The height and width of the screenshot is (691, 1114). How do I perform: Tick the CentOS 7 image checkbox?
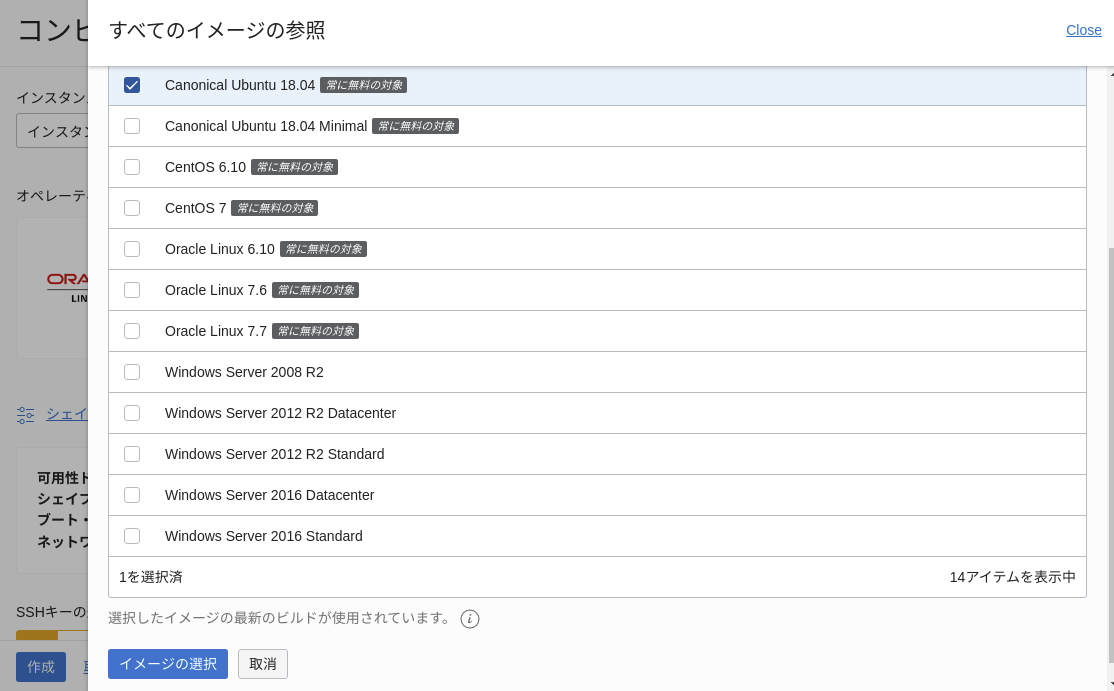[x=132, y=208]
